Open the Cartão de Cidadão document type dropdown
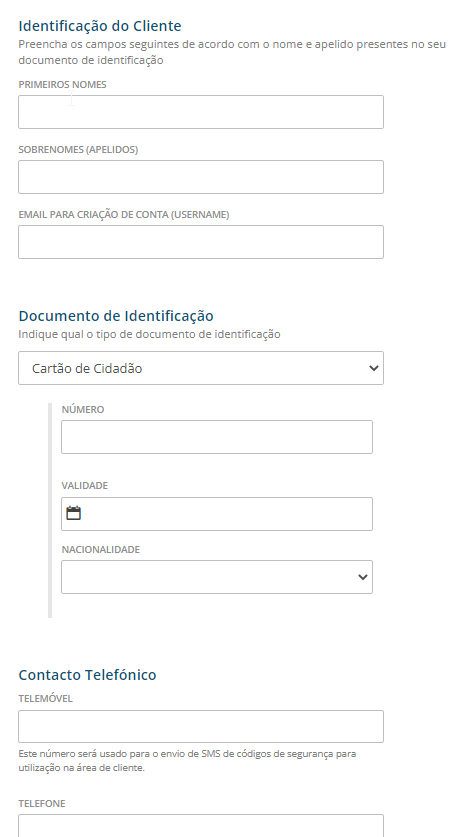The image size is (467, 837). (201, 368)
